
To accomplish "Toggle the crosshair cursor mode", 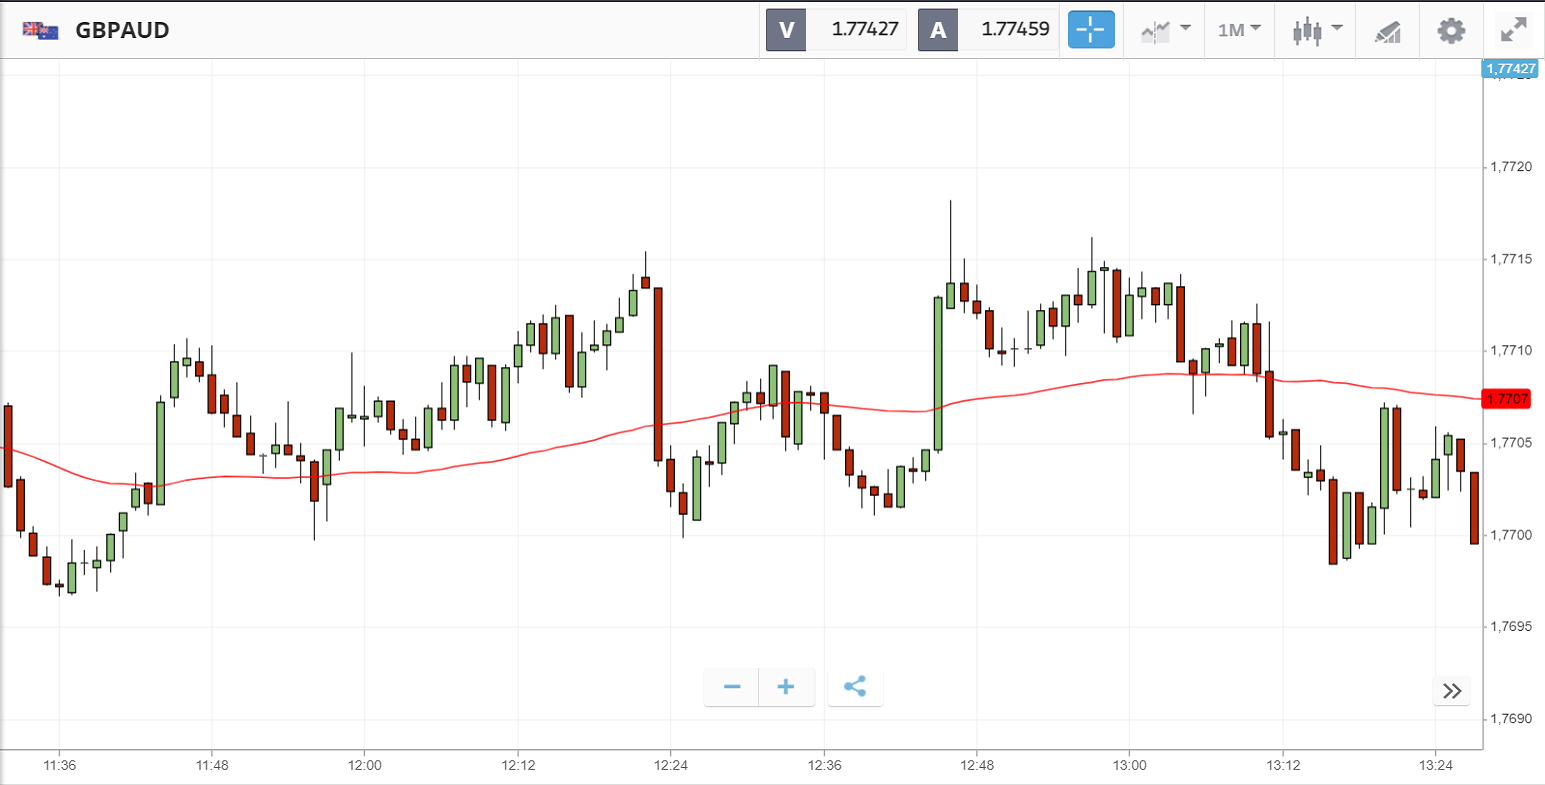I will point(1091,30).
